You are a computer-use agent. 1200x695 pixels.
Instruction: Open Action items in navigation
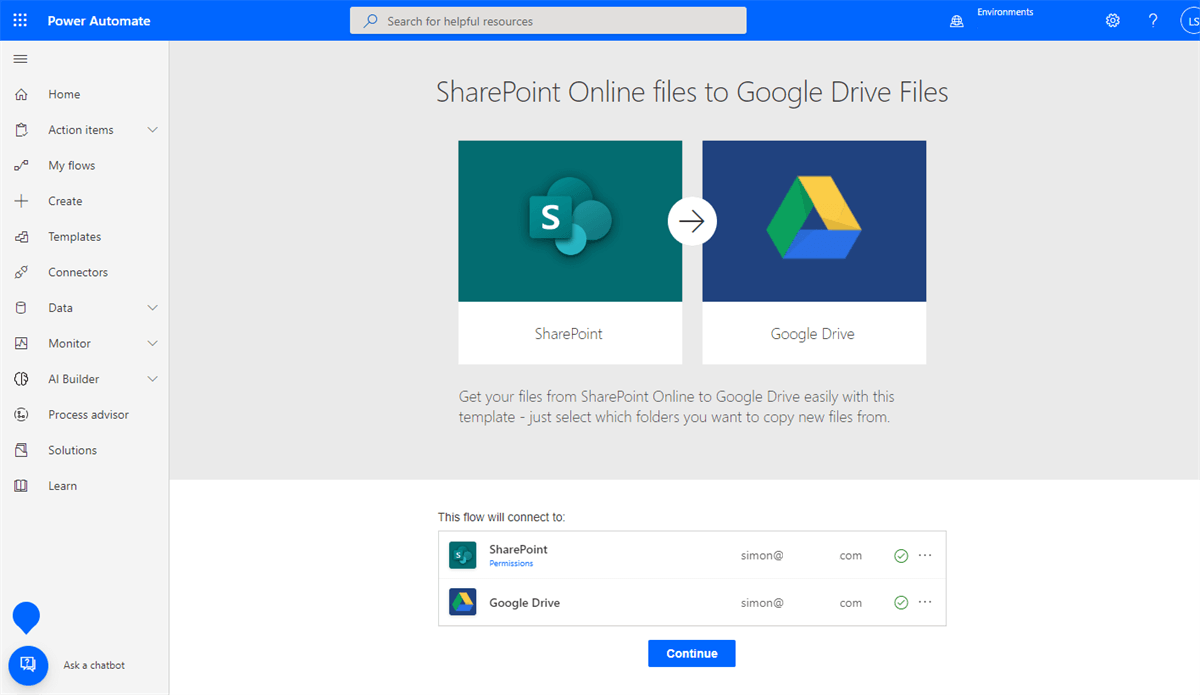pyautogui.click(x=81, y=130)
